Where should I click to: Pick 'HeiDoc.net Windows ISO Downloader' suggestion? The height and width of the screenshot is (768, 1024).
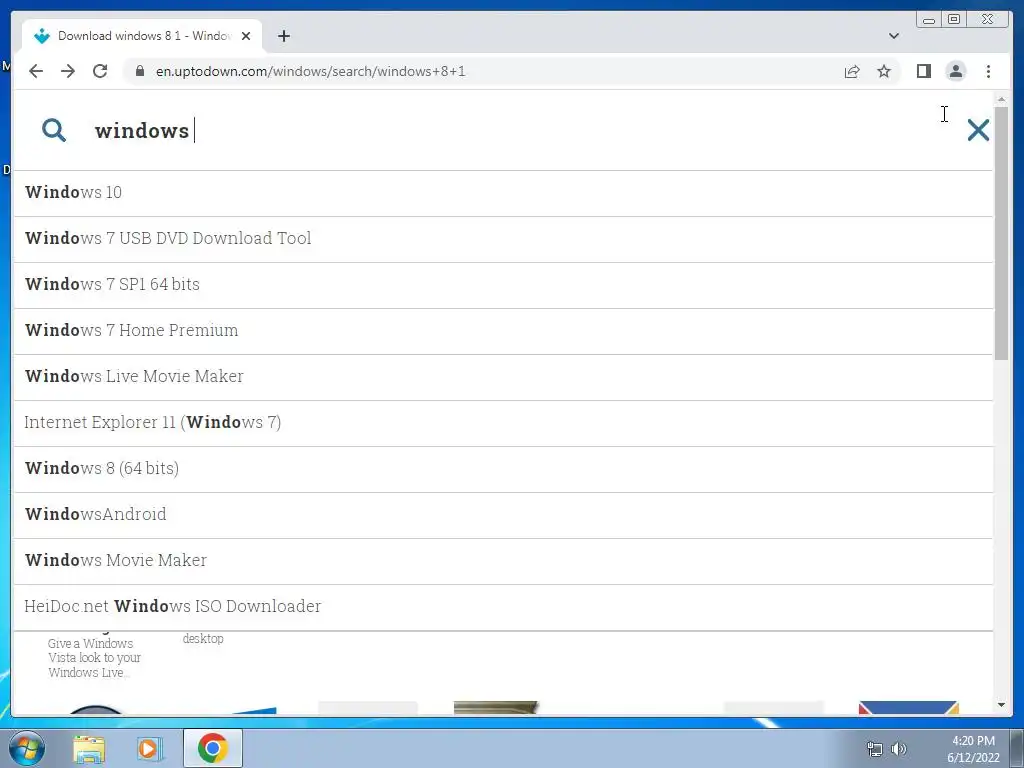[x=503, y=607]
